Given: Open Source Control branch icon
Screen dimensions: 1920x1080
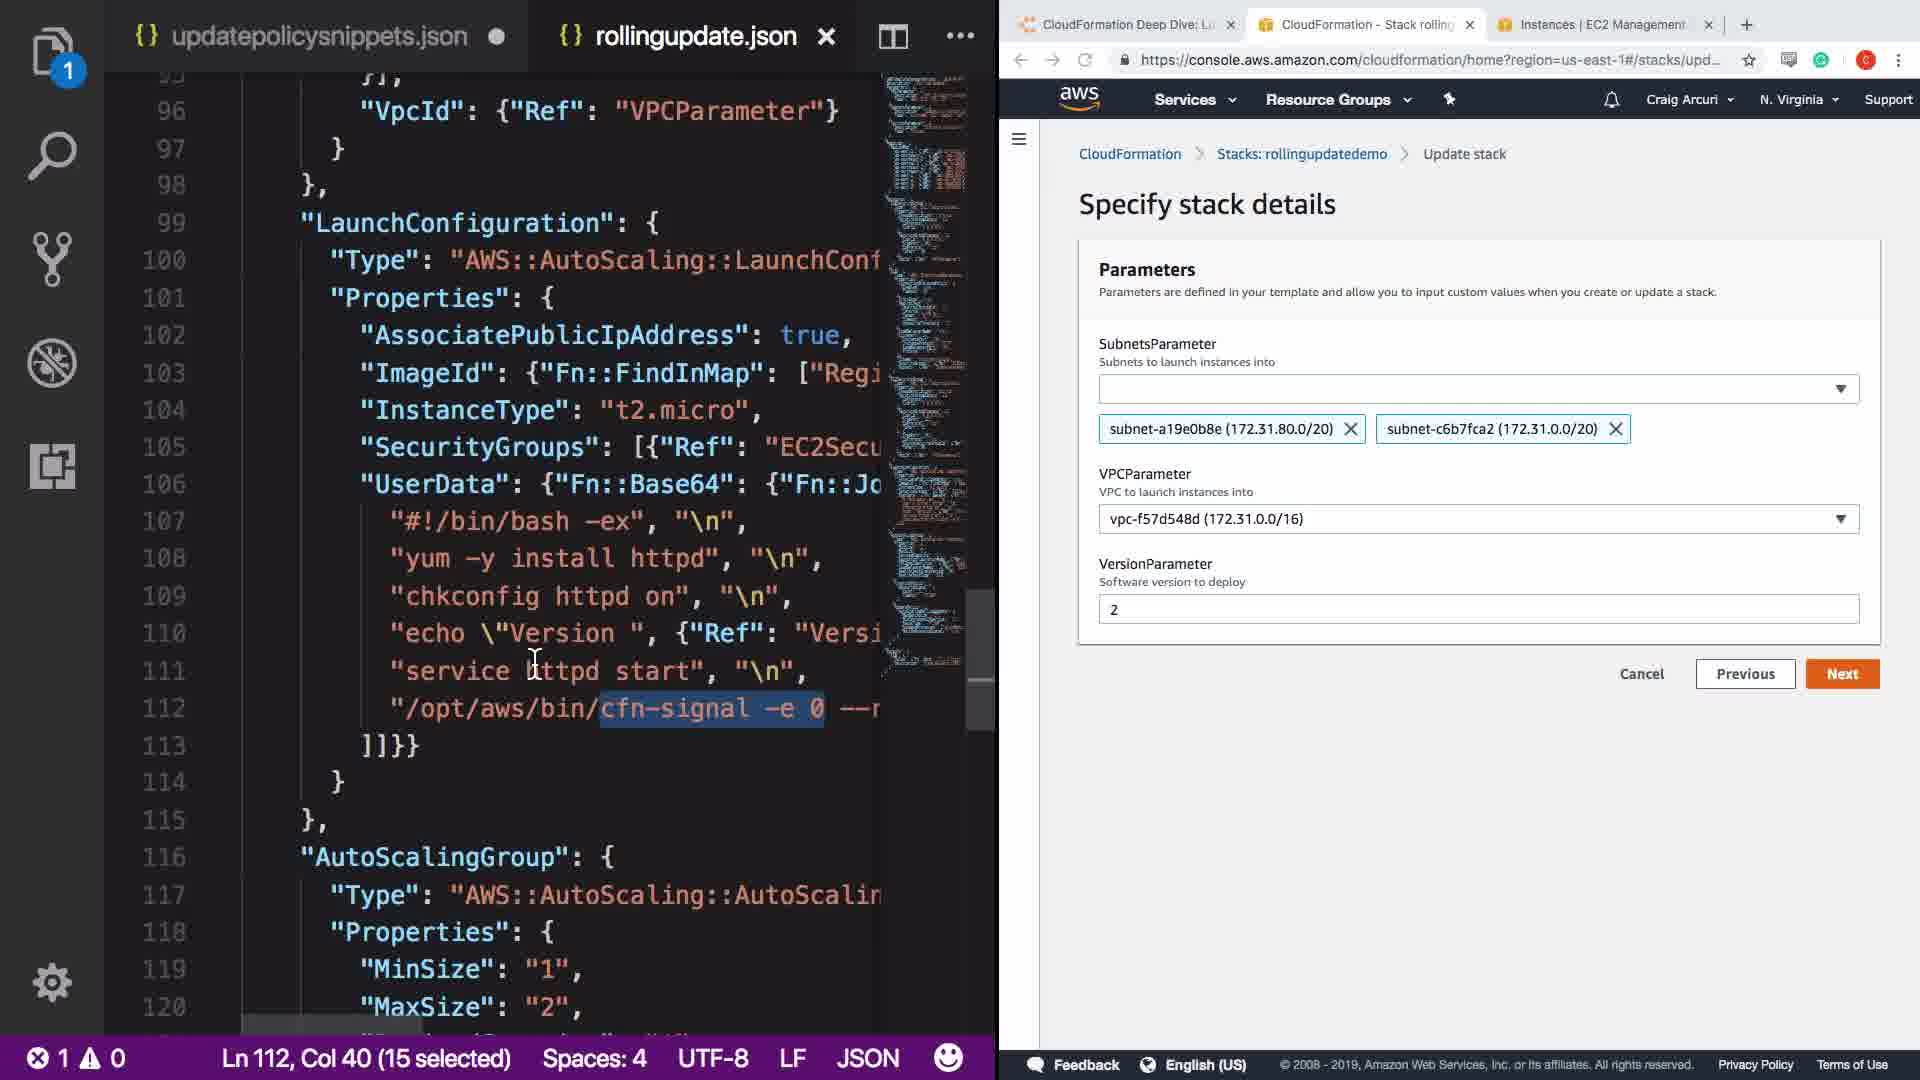Looking at the screenshot, I should click(x=52, y=259).
